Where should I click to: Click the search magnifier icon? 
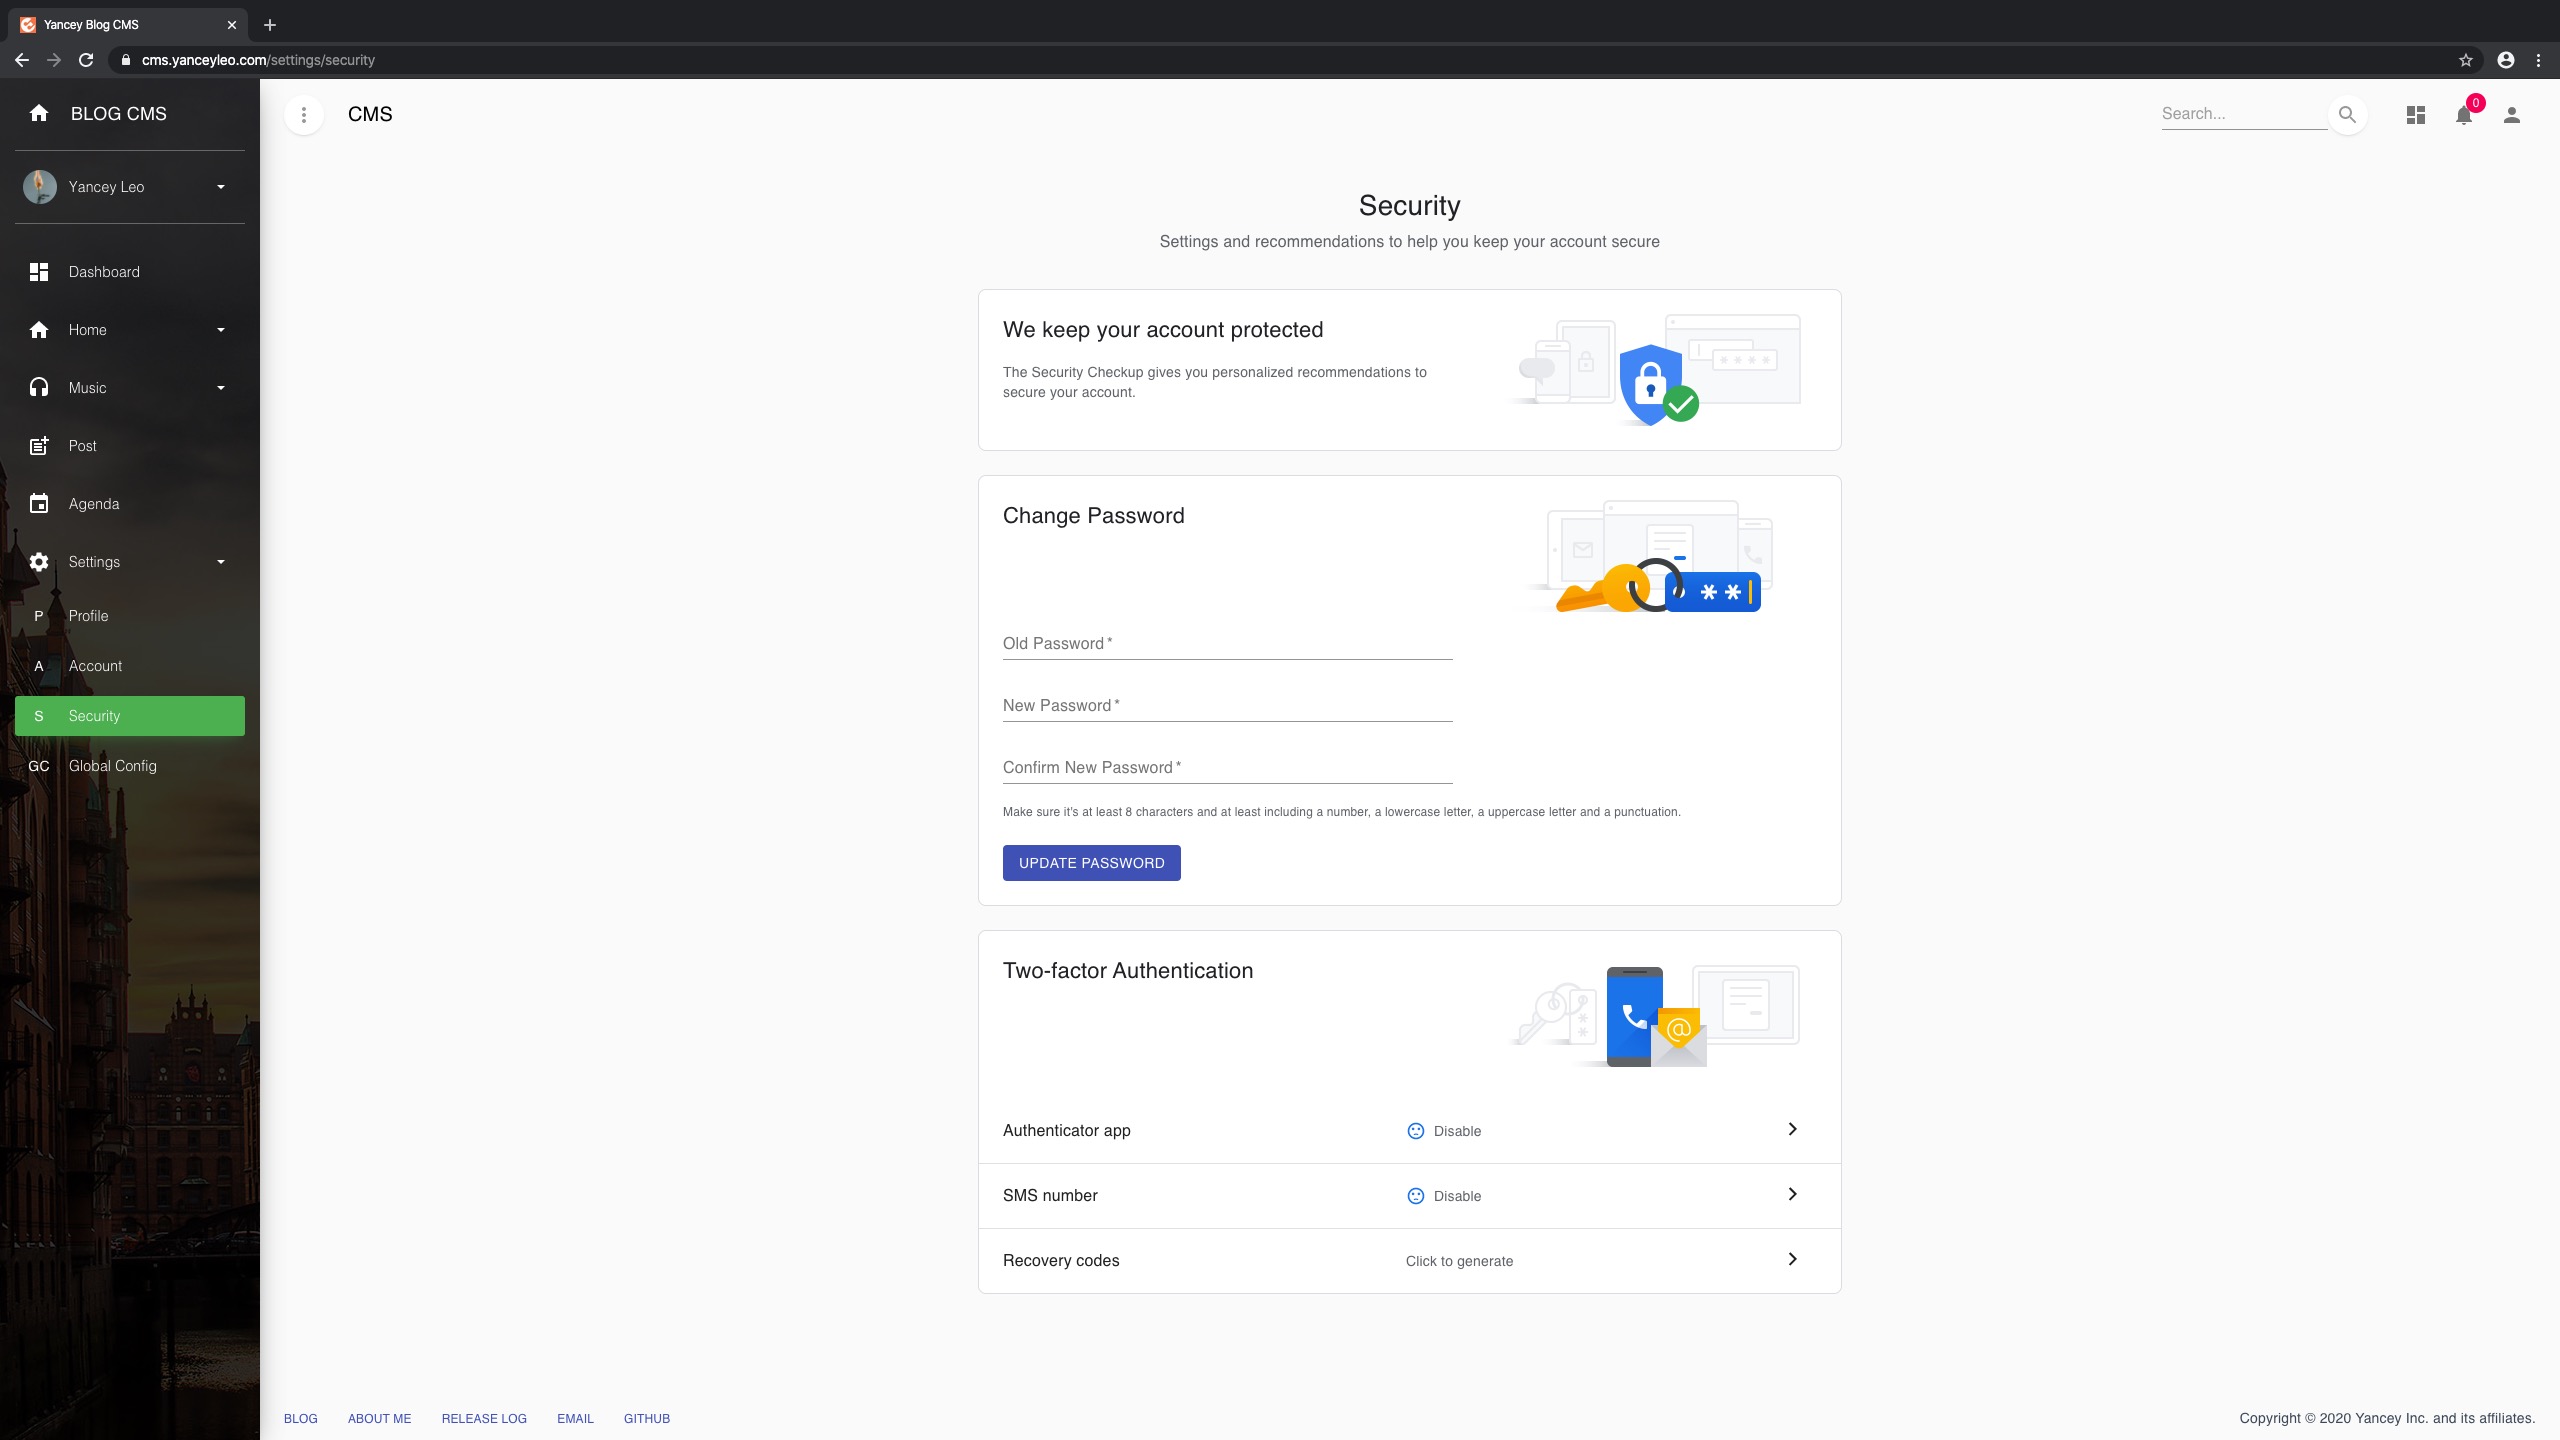pyautogui.click(x=2347, y=114)
